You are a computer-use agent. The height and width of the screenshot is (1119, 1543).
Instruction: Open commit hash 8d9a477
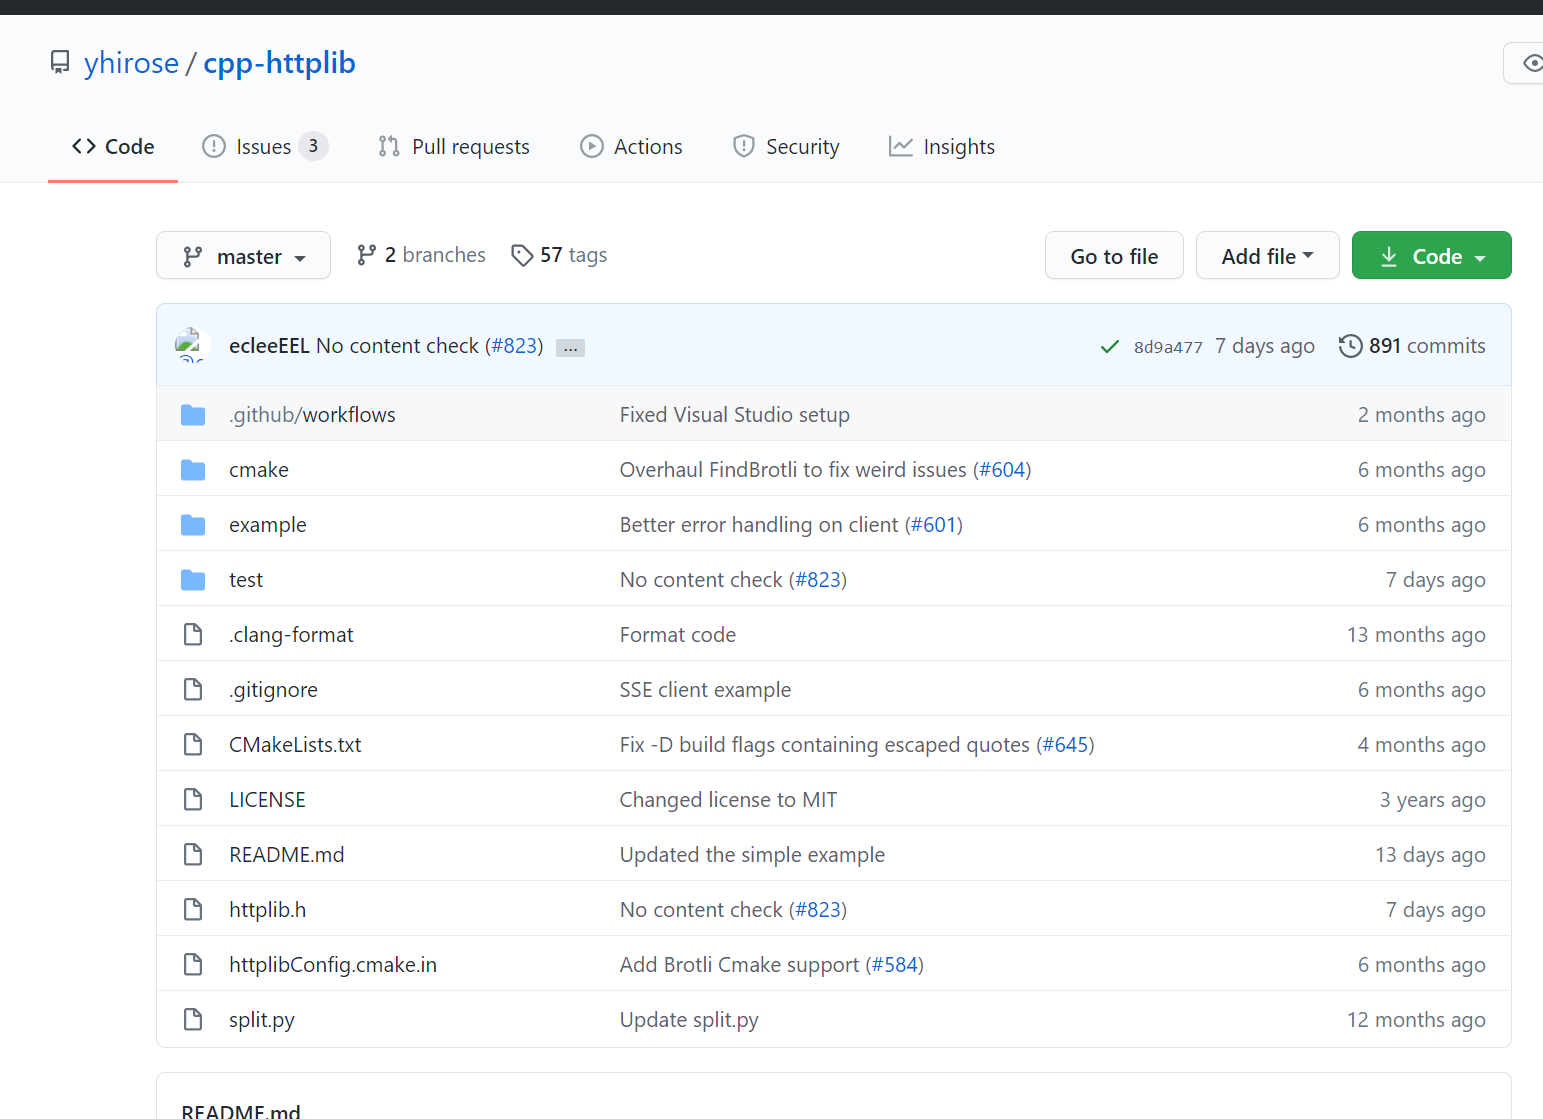1168,347
